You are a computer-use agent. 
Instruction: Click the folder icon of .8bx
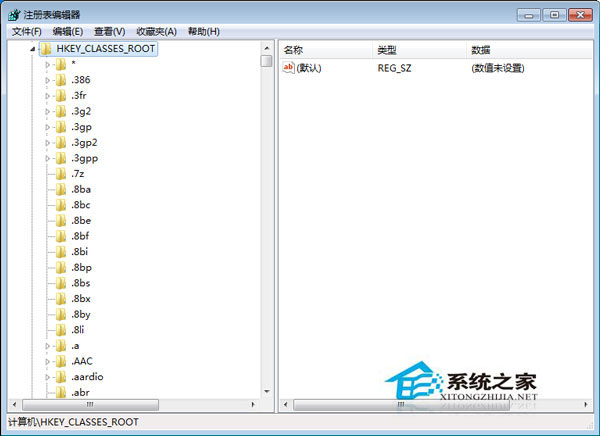61,299
